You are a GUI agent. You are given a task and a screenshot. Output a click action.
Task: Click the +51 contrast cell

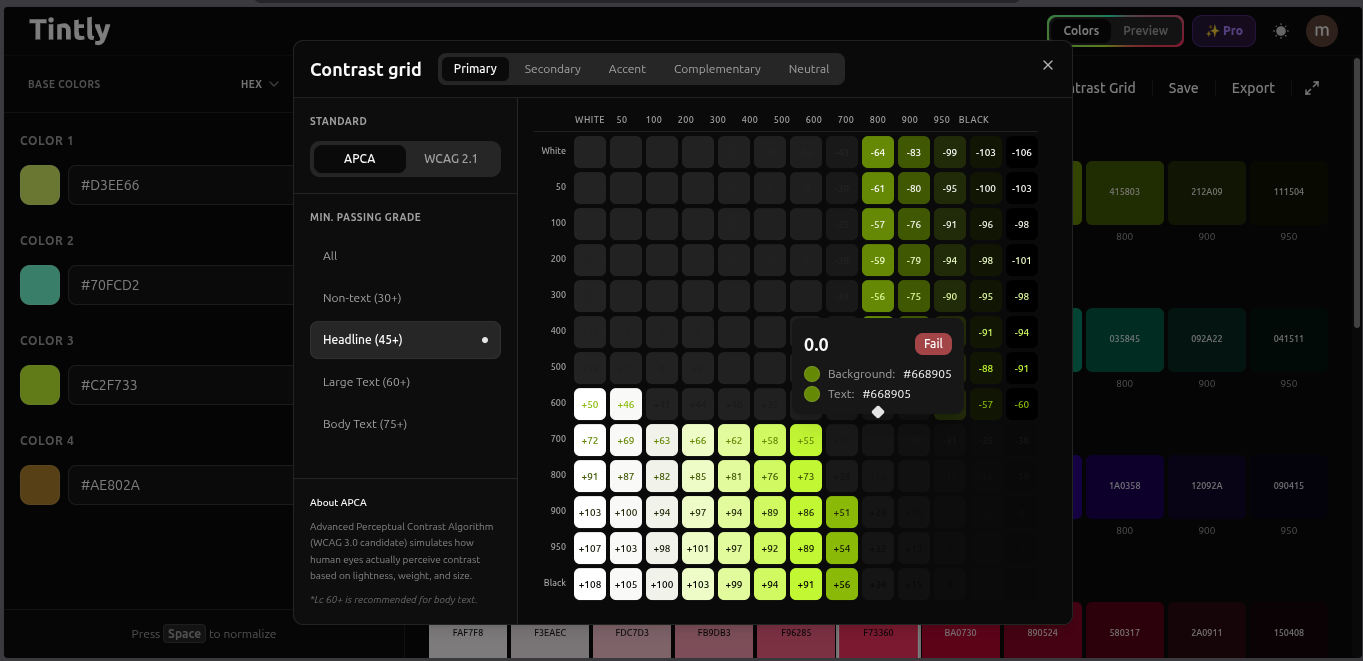click(842, 512)
